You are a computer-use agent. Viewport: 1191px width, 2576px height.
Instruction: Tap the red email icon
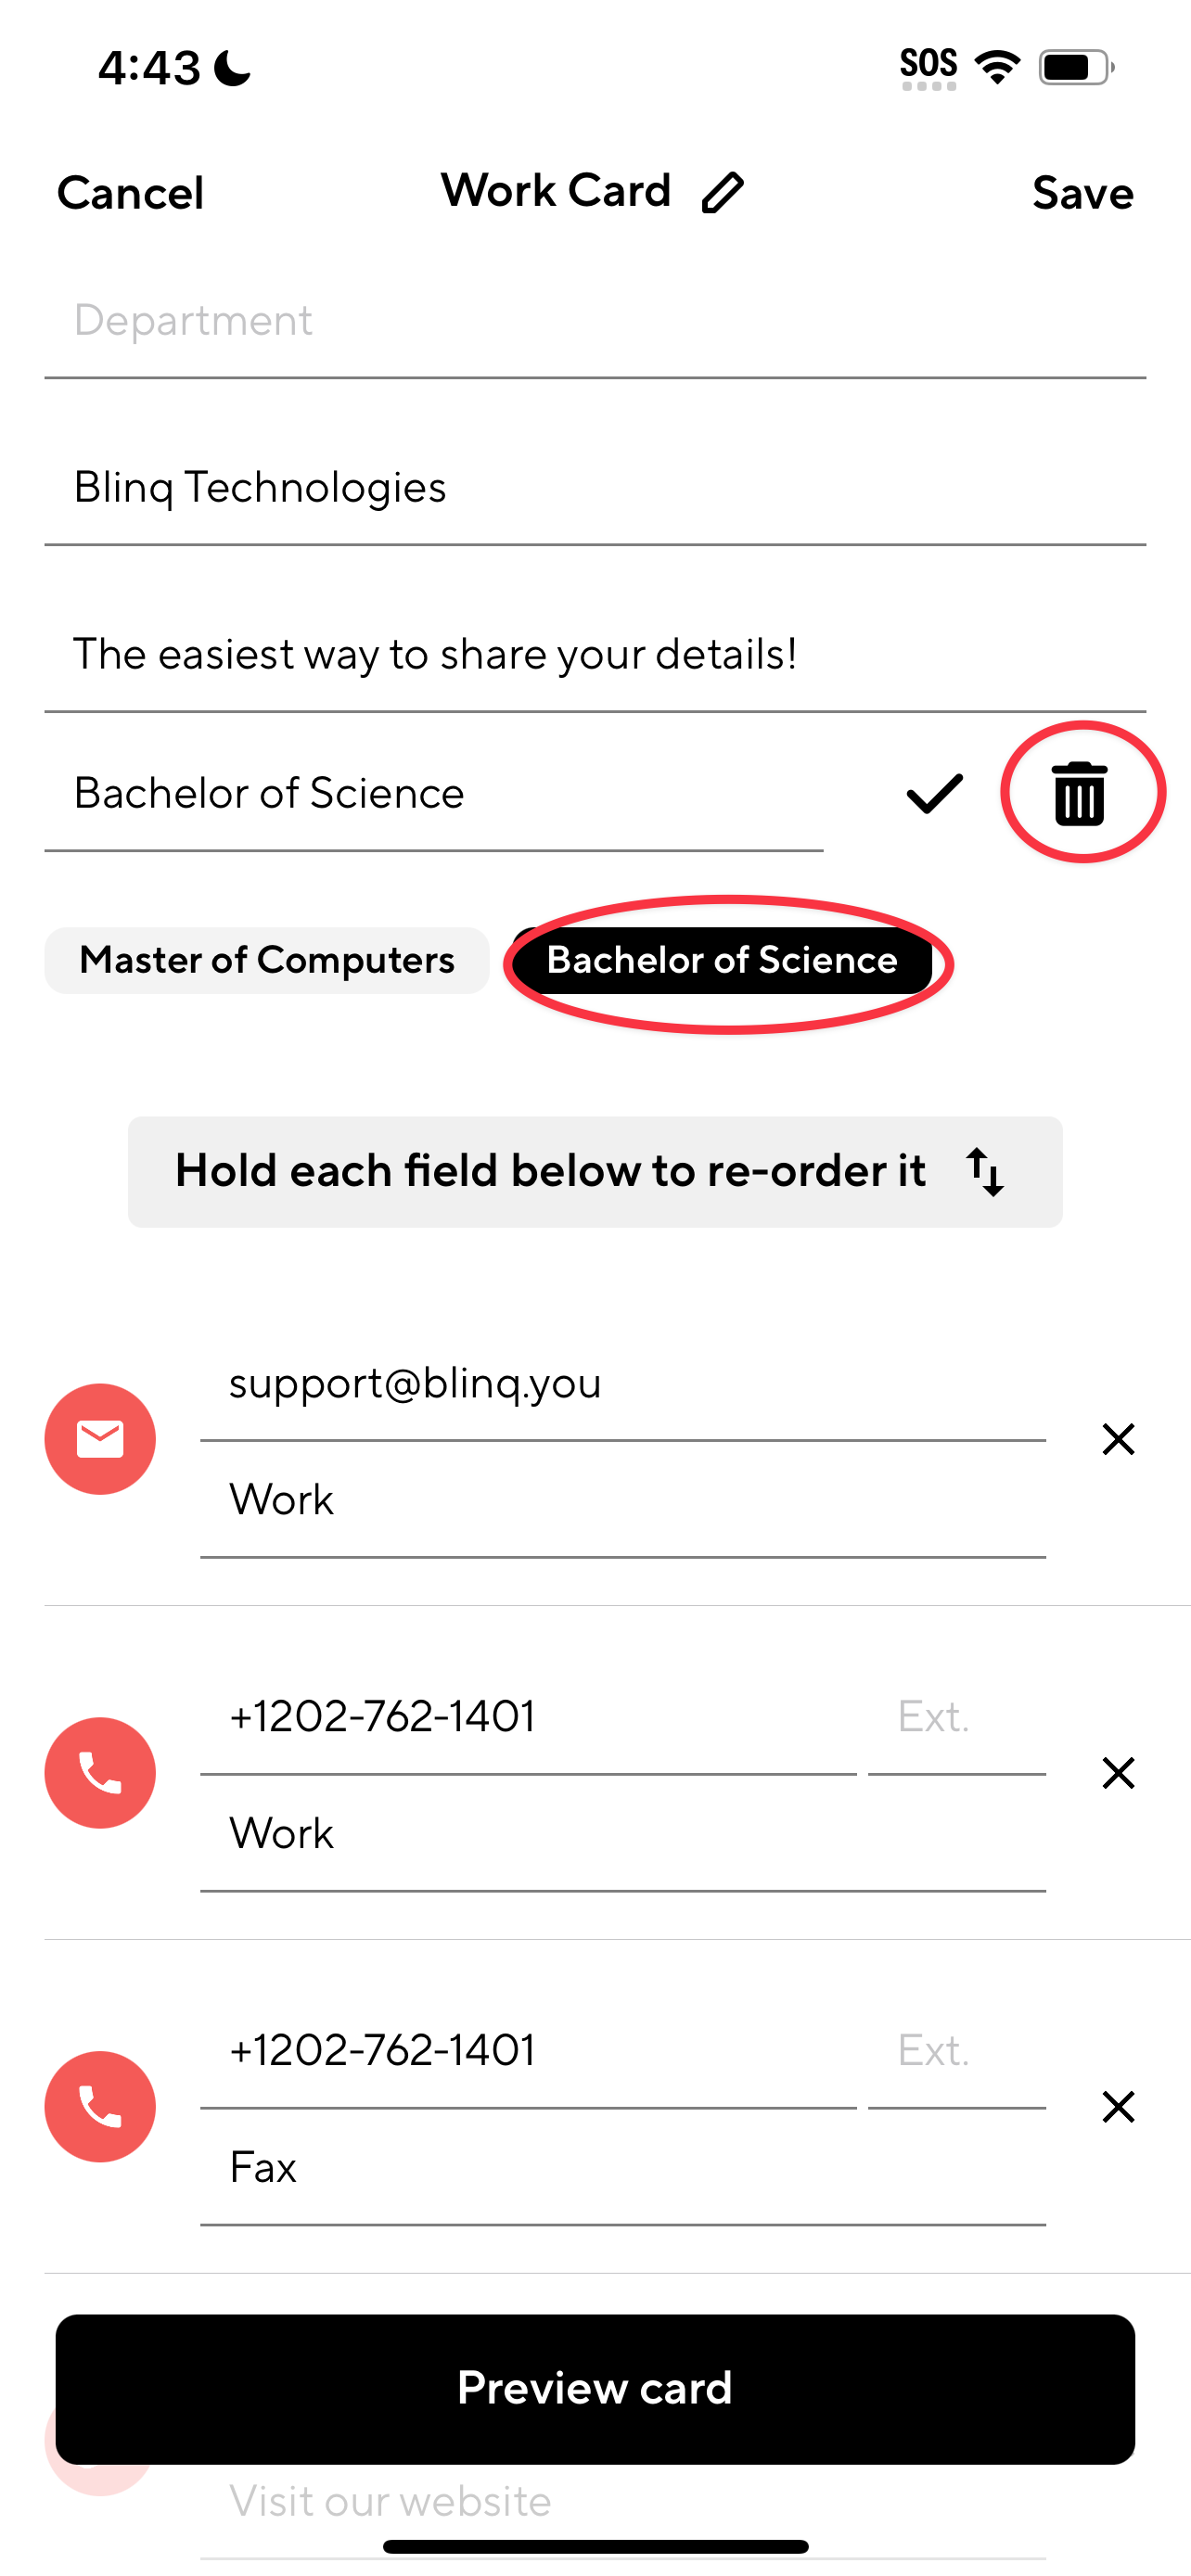click(100, 1439)
